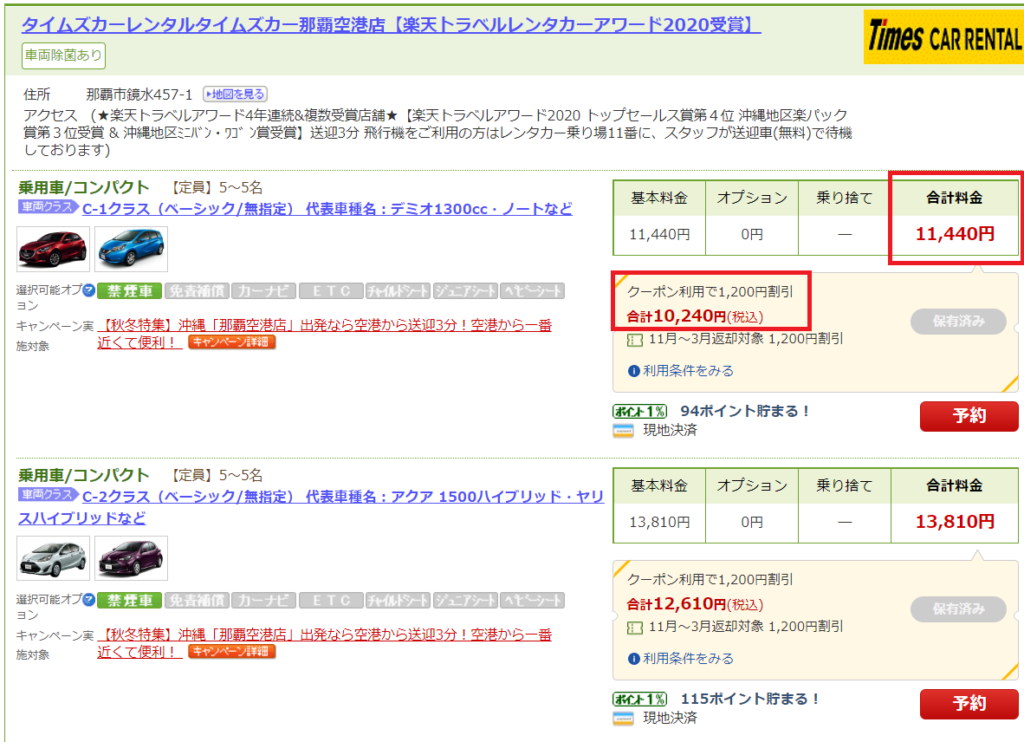Click the coupon ticket icon in C-2 coupon box
The height and width of the screenshot is (742, 1024).
coord(634,628)
